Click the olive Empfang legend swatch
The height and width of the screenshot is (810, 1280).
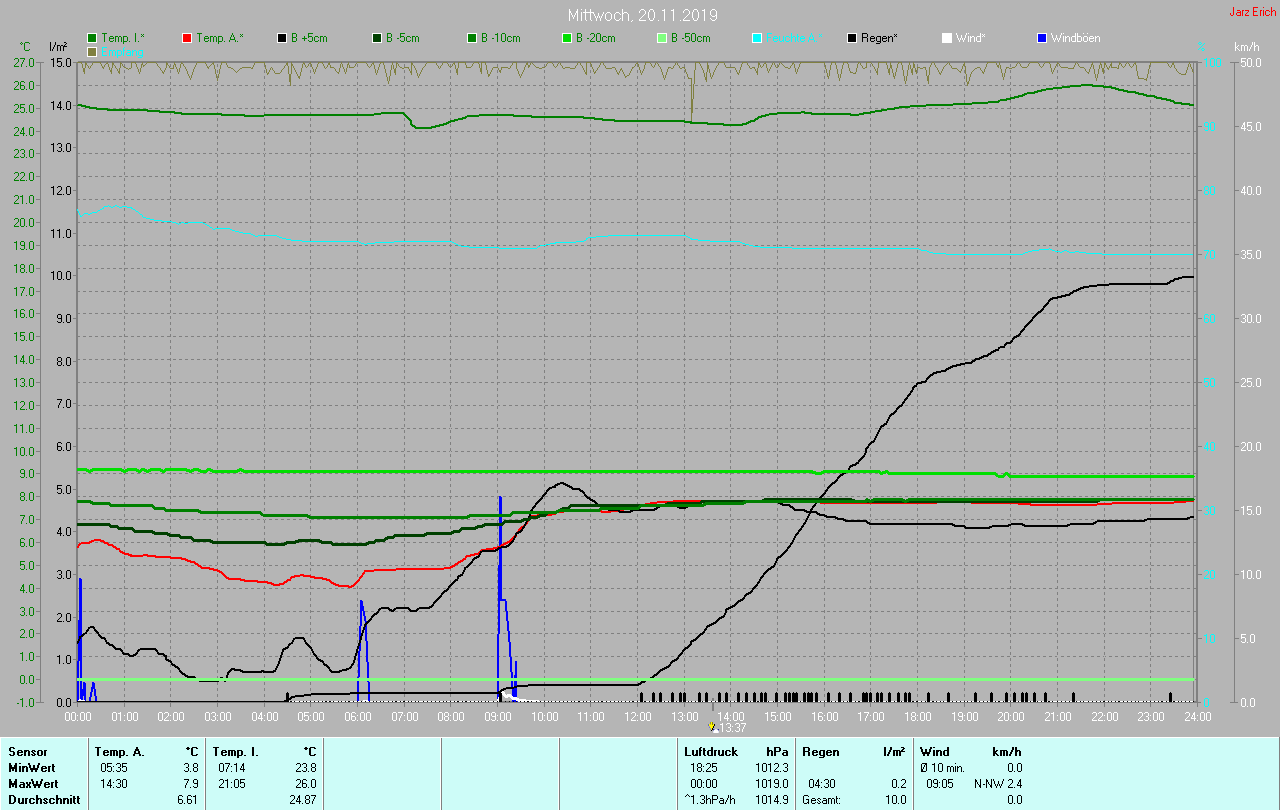click(x=93, y=51)
